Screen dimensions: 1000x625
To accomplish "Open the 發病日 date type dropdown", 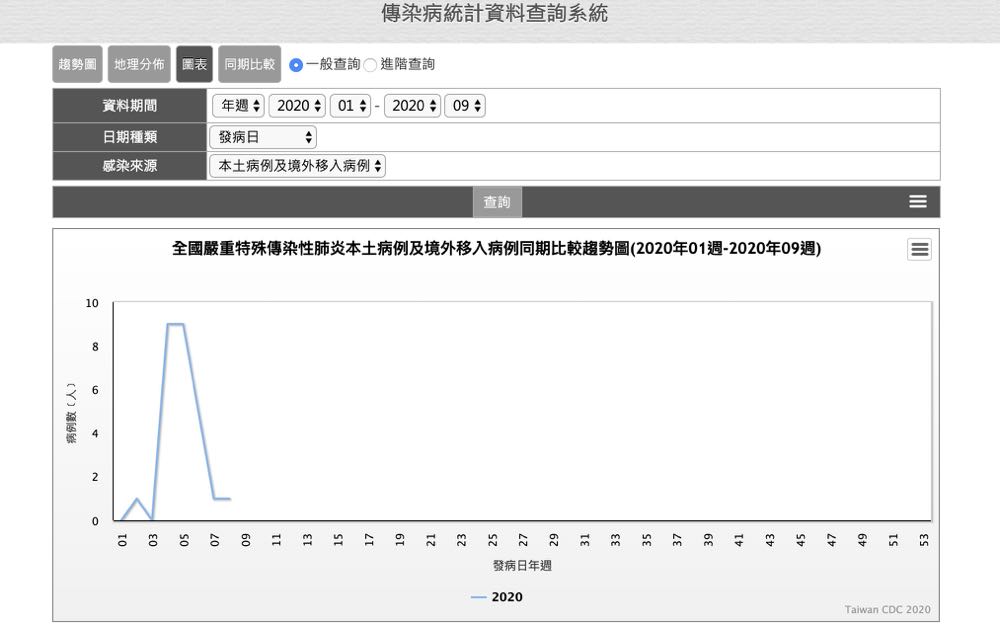I will tap(263, 137).
